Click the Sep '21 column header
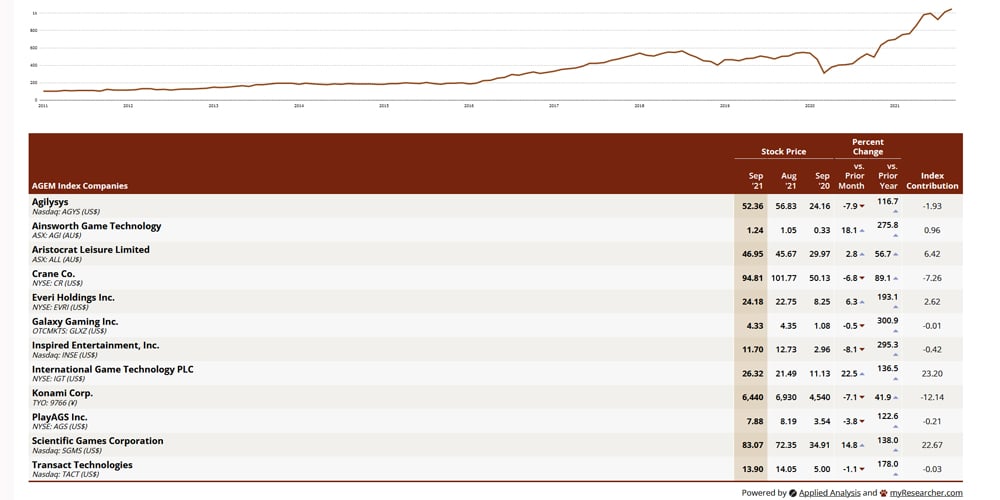1000x500 pixels. coord(756,181)
